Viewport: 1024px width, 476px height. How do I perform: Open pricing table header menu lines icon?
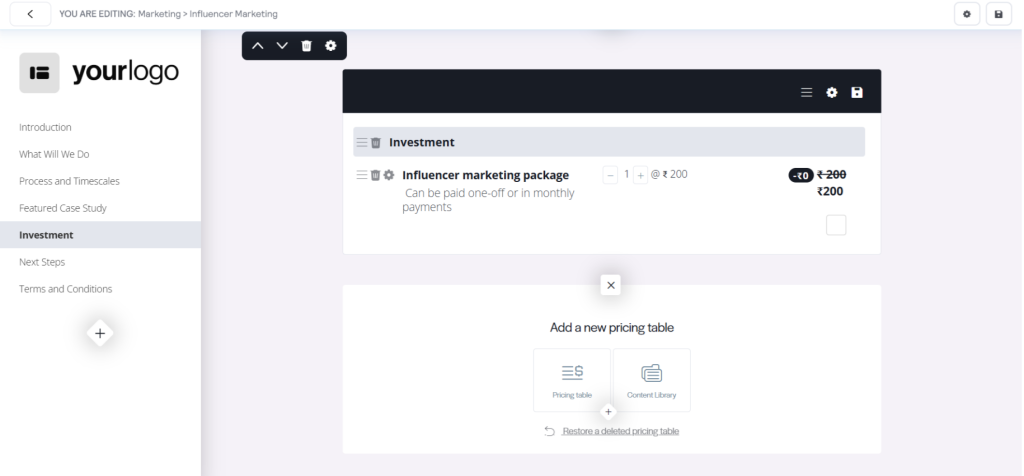click(807, 93)
